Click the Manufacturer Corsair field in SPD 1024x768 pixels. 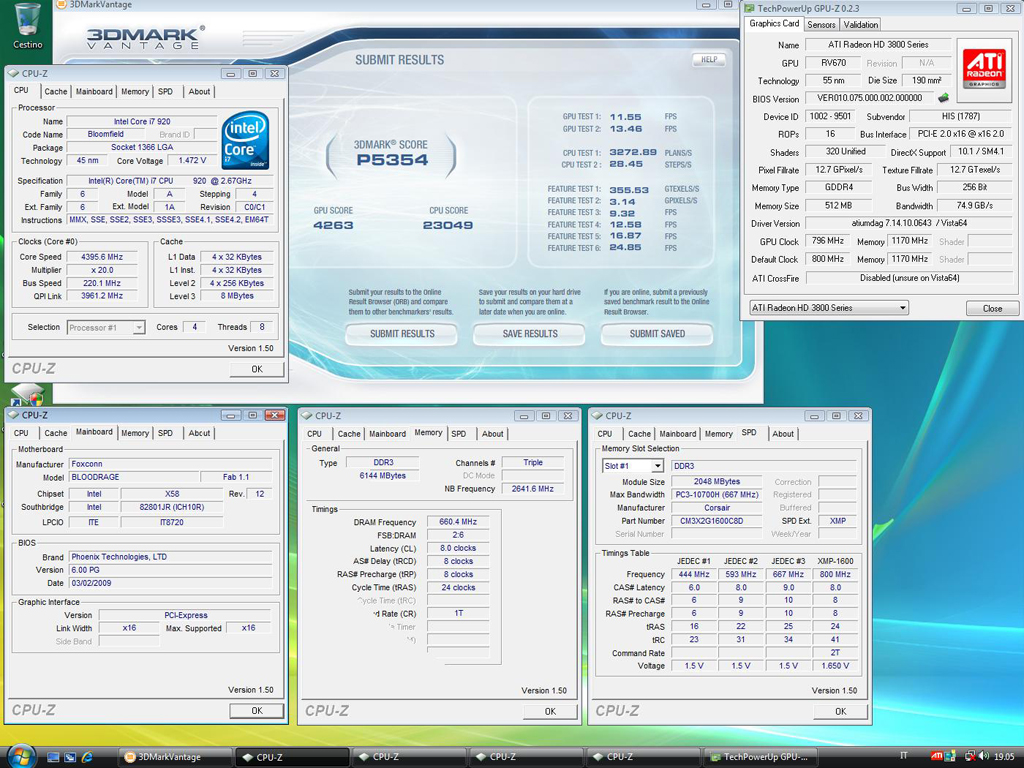[x=716, y=507]
